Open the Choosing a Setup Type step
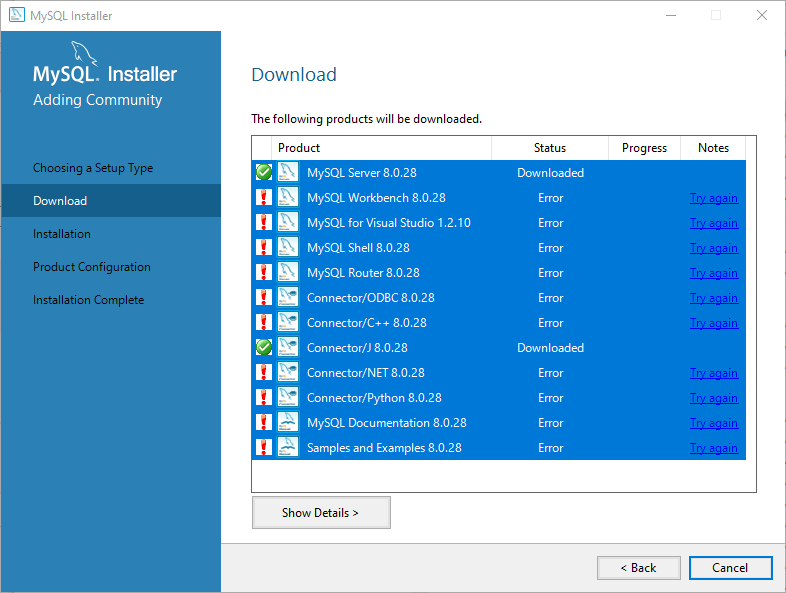The height and width of the screenshot is (593, 786). pyautogui.click(x=93, y=168)
